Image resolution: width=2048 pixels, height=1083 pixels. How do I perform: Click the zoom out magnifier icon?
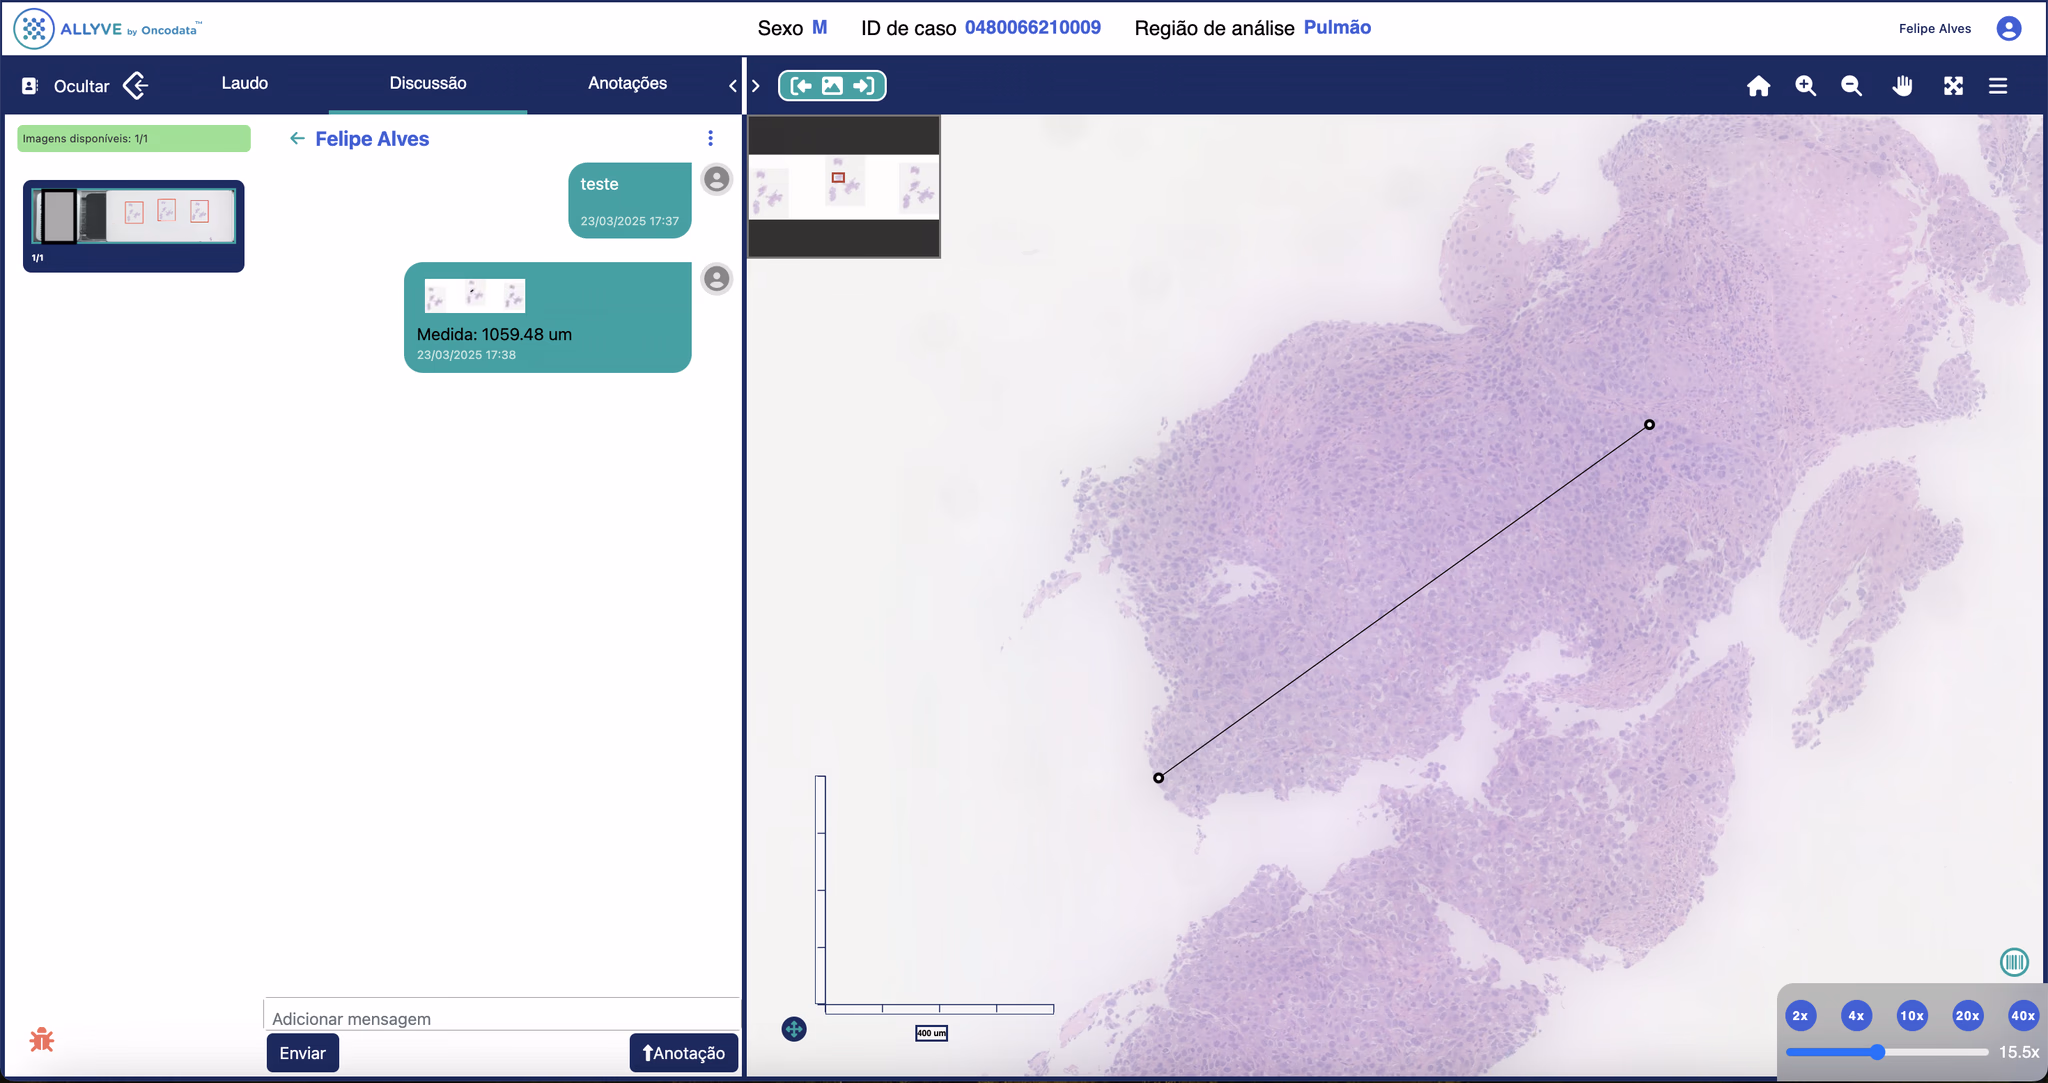point(1851,86)
